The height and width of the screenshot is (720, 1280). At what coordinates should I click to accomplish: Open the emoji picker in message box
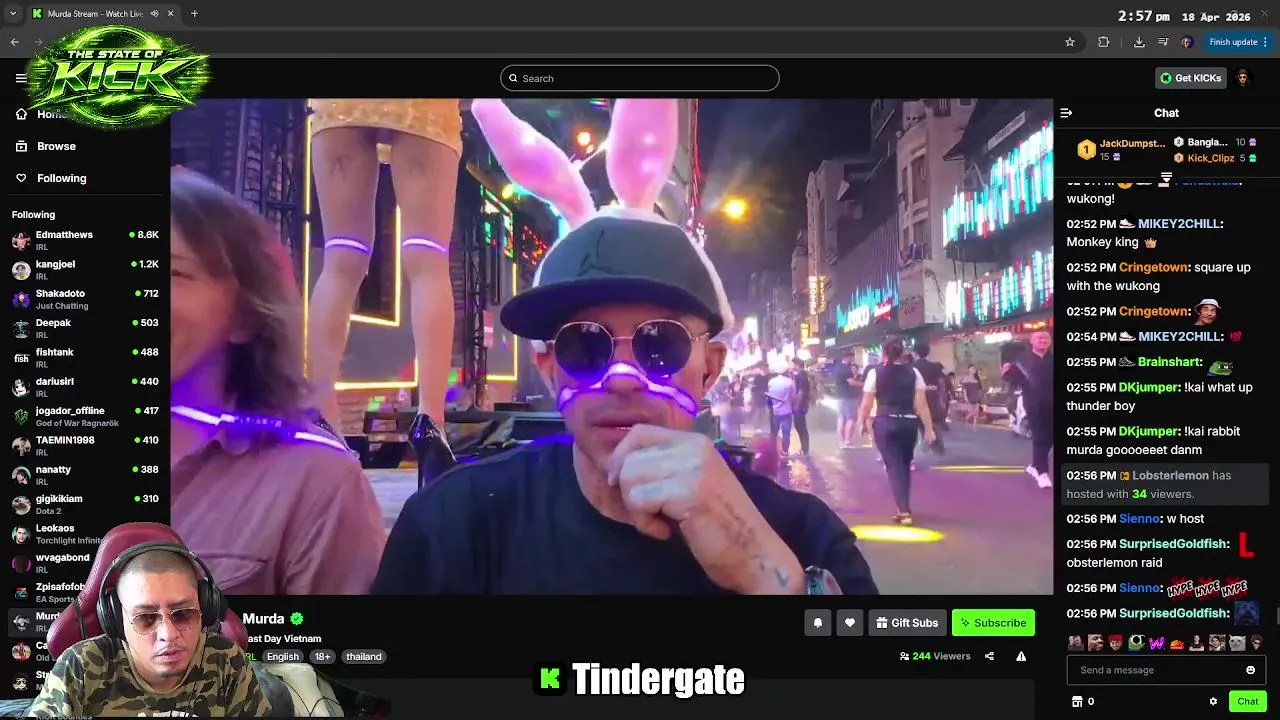coord(1250,670)
